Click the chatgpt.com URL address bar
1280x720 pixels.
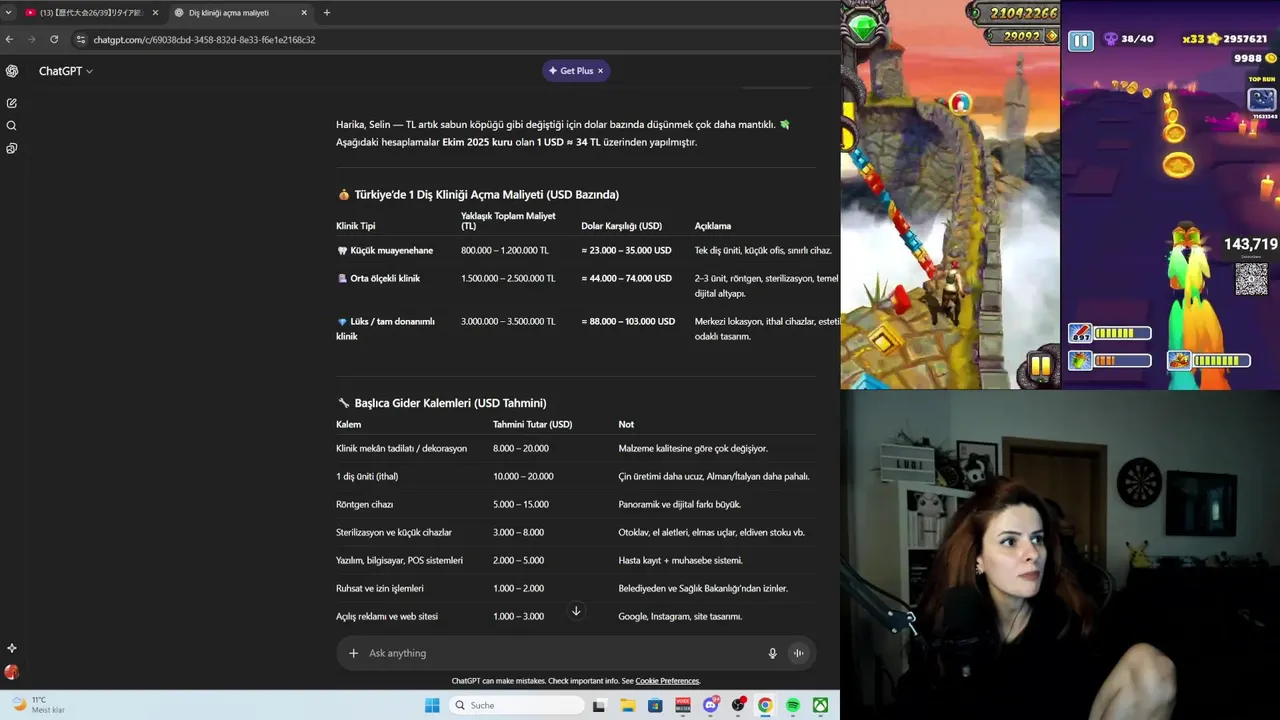point(204,40)
